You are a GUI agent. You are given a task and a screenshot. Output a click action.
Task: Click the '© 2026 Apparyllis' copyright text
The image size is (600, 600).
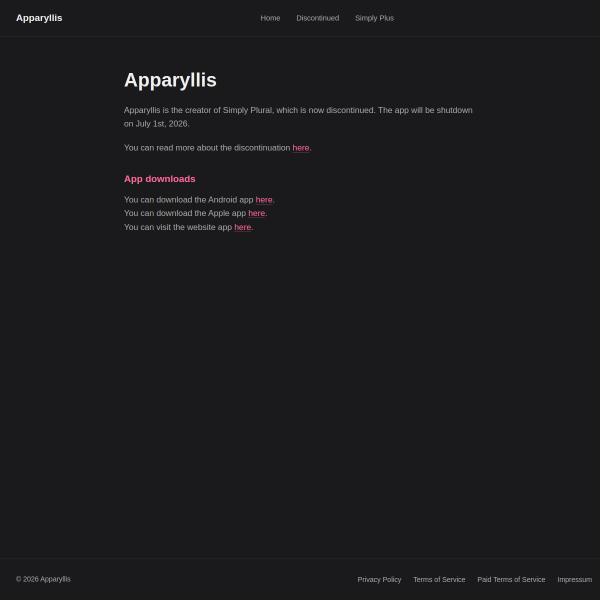tap(43, 579)
